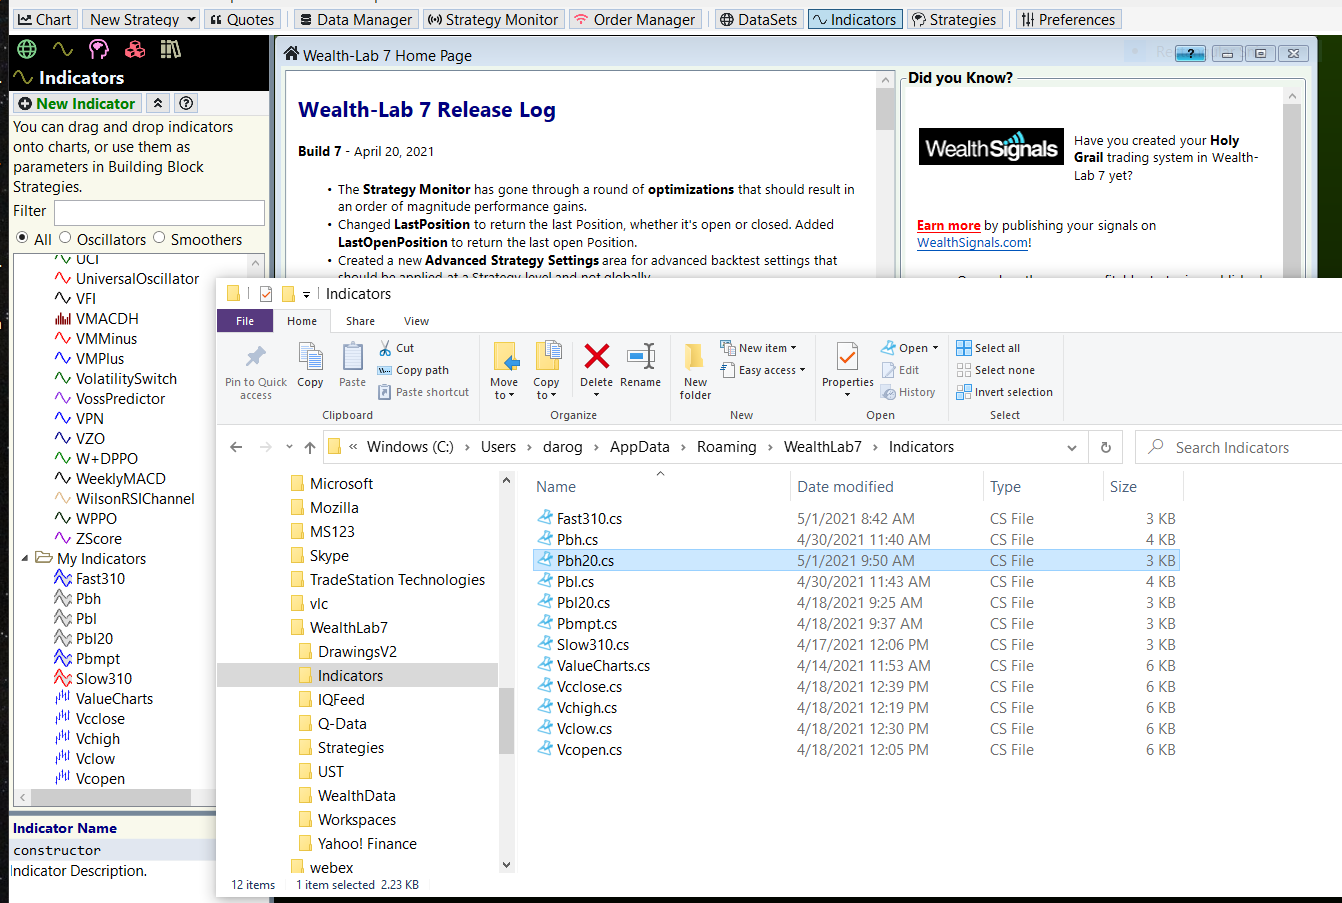Open the New Strategy dropdown

139,19
